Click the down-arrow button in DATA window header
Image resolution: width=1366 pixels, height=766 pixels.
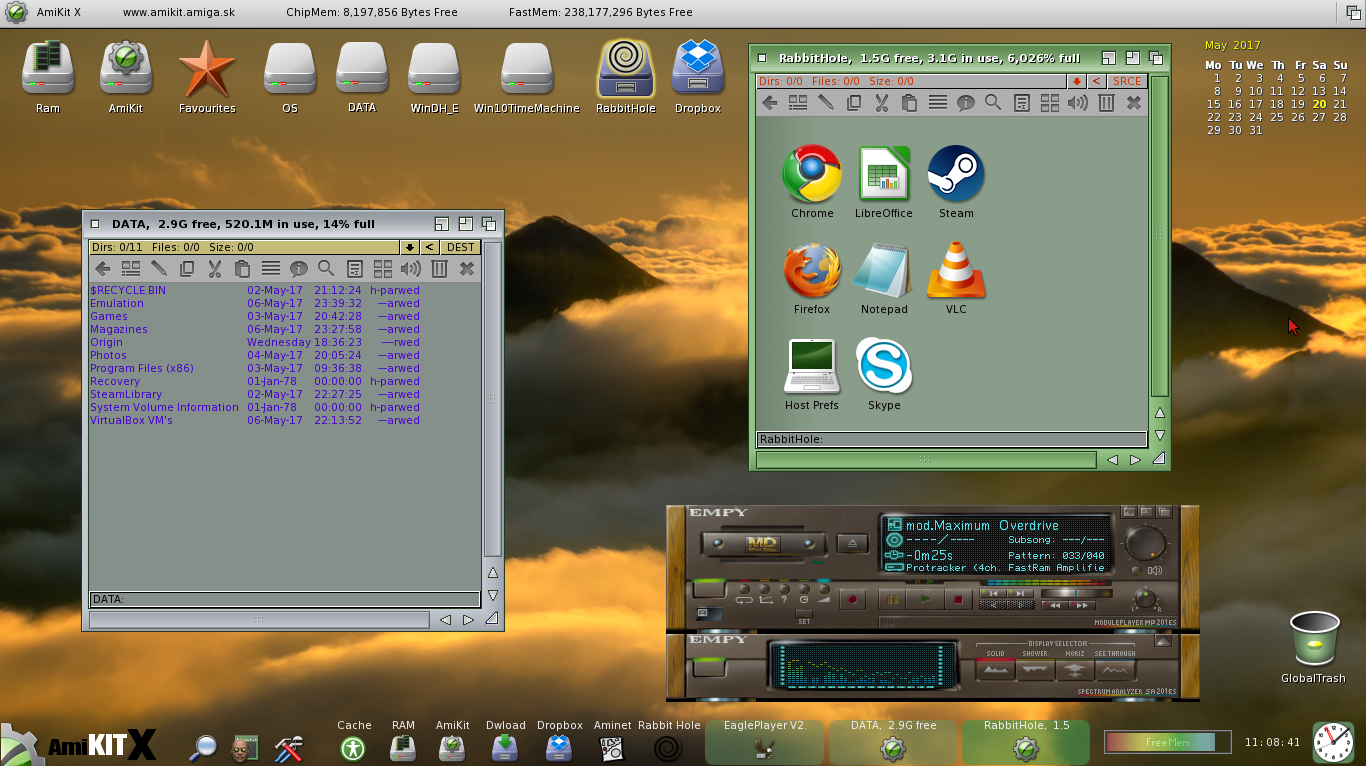(410, 247)
